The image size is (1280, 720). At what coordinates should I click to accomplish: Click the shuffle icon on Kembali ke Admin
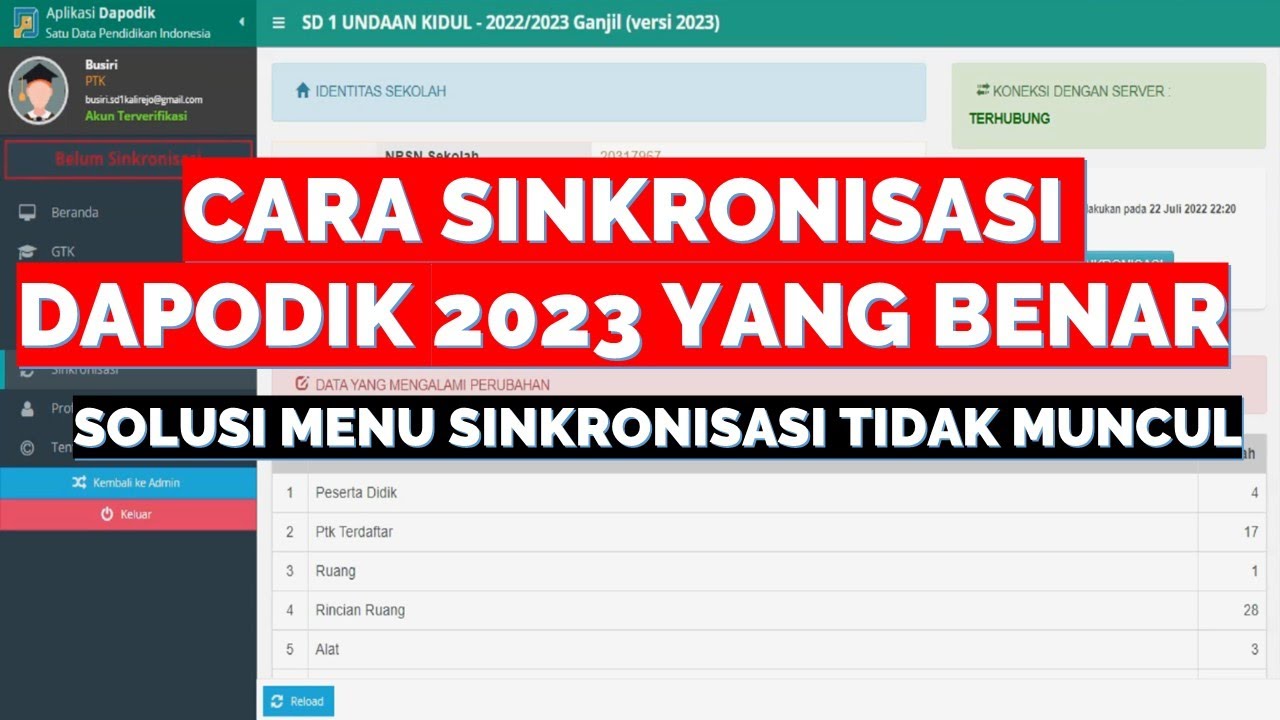[x=80, y=483]
